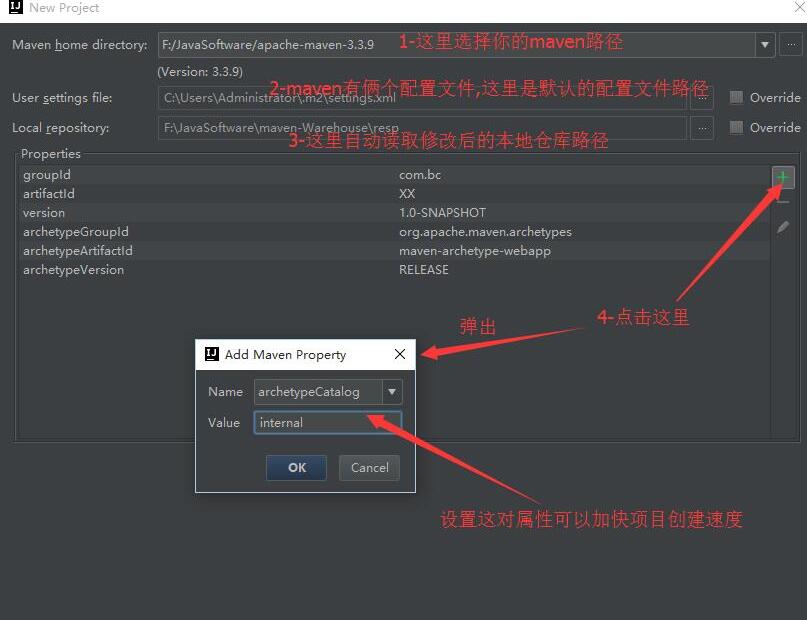Click the Value field containing internal
The height and width of the screenshot is (620, 807).
pos(327,422)
